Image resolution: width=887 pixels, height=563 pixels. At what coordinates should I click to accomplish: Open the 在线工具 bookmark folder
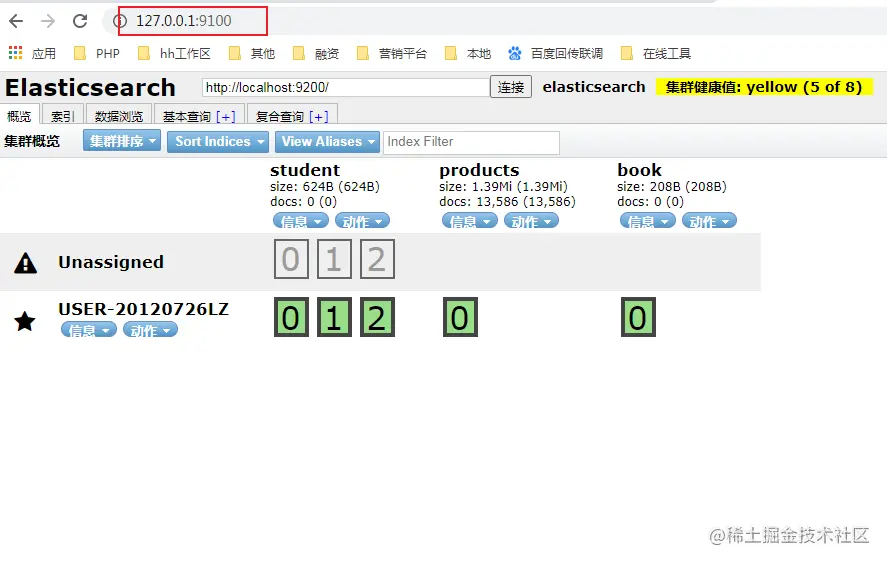656,53
